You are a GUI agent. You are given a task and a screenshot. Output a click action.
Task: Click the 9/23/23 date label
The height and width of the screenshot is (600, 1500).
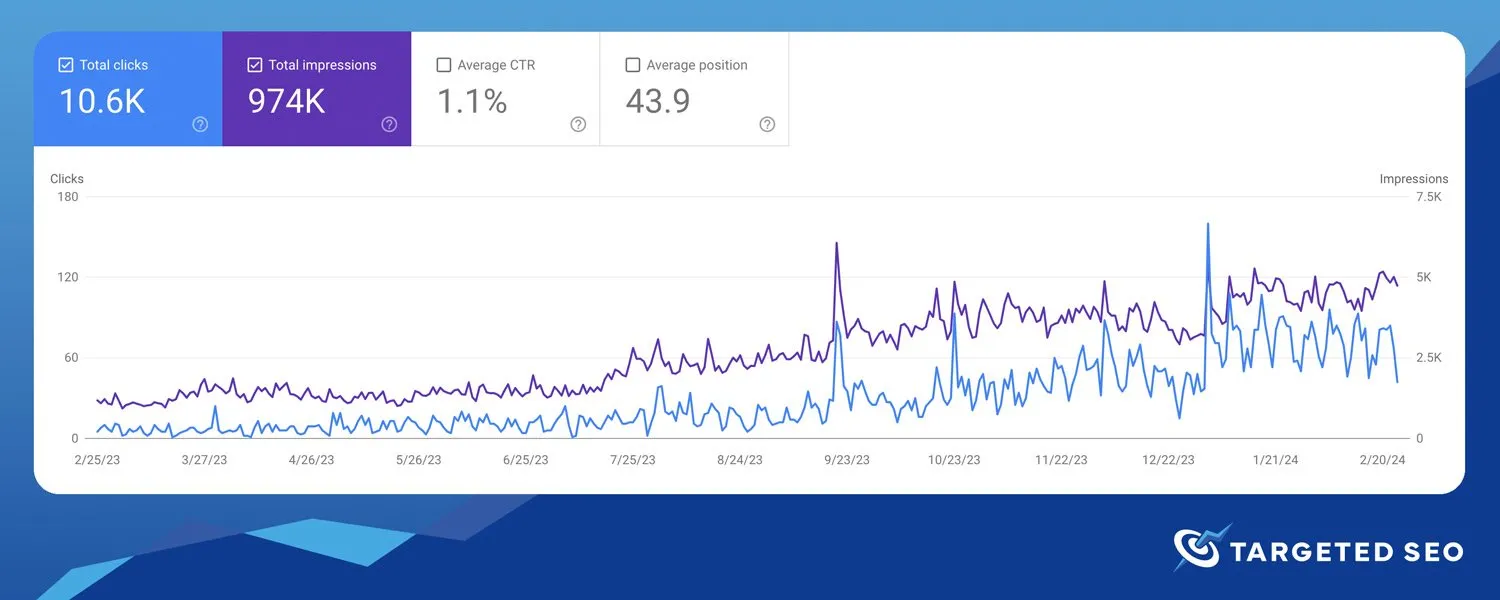(x=847, y=460)
